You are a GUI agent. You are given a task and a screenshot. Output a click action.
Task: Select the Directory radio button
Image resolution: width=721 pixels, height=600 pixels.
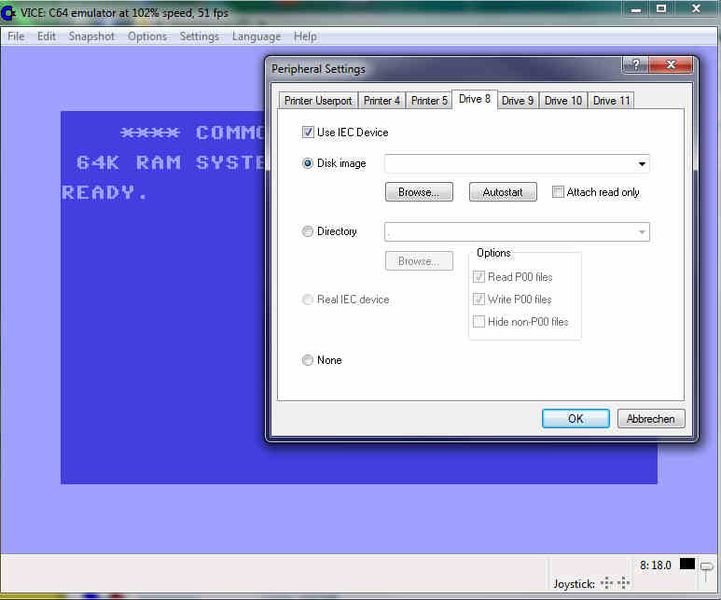tap(308, 232)
